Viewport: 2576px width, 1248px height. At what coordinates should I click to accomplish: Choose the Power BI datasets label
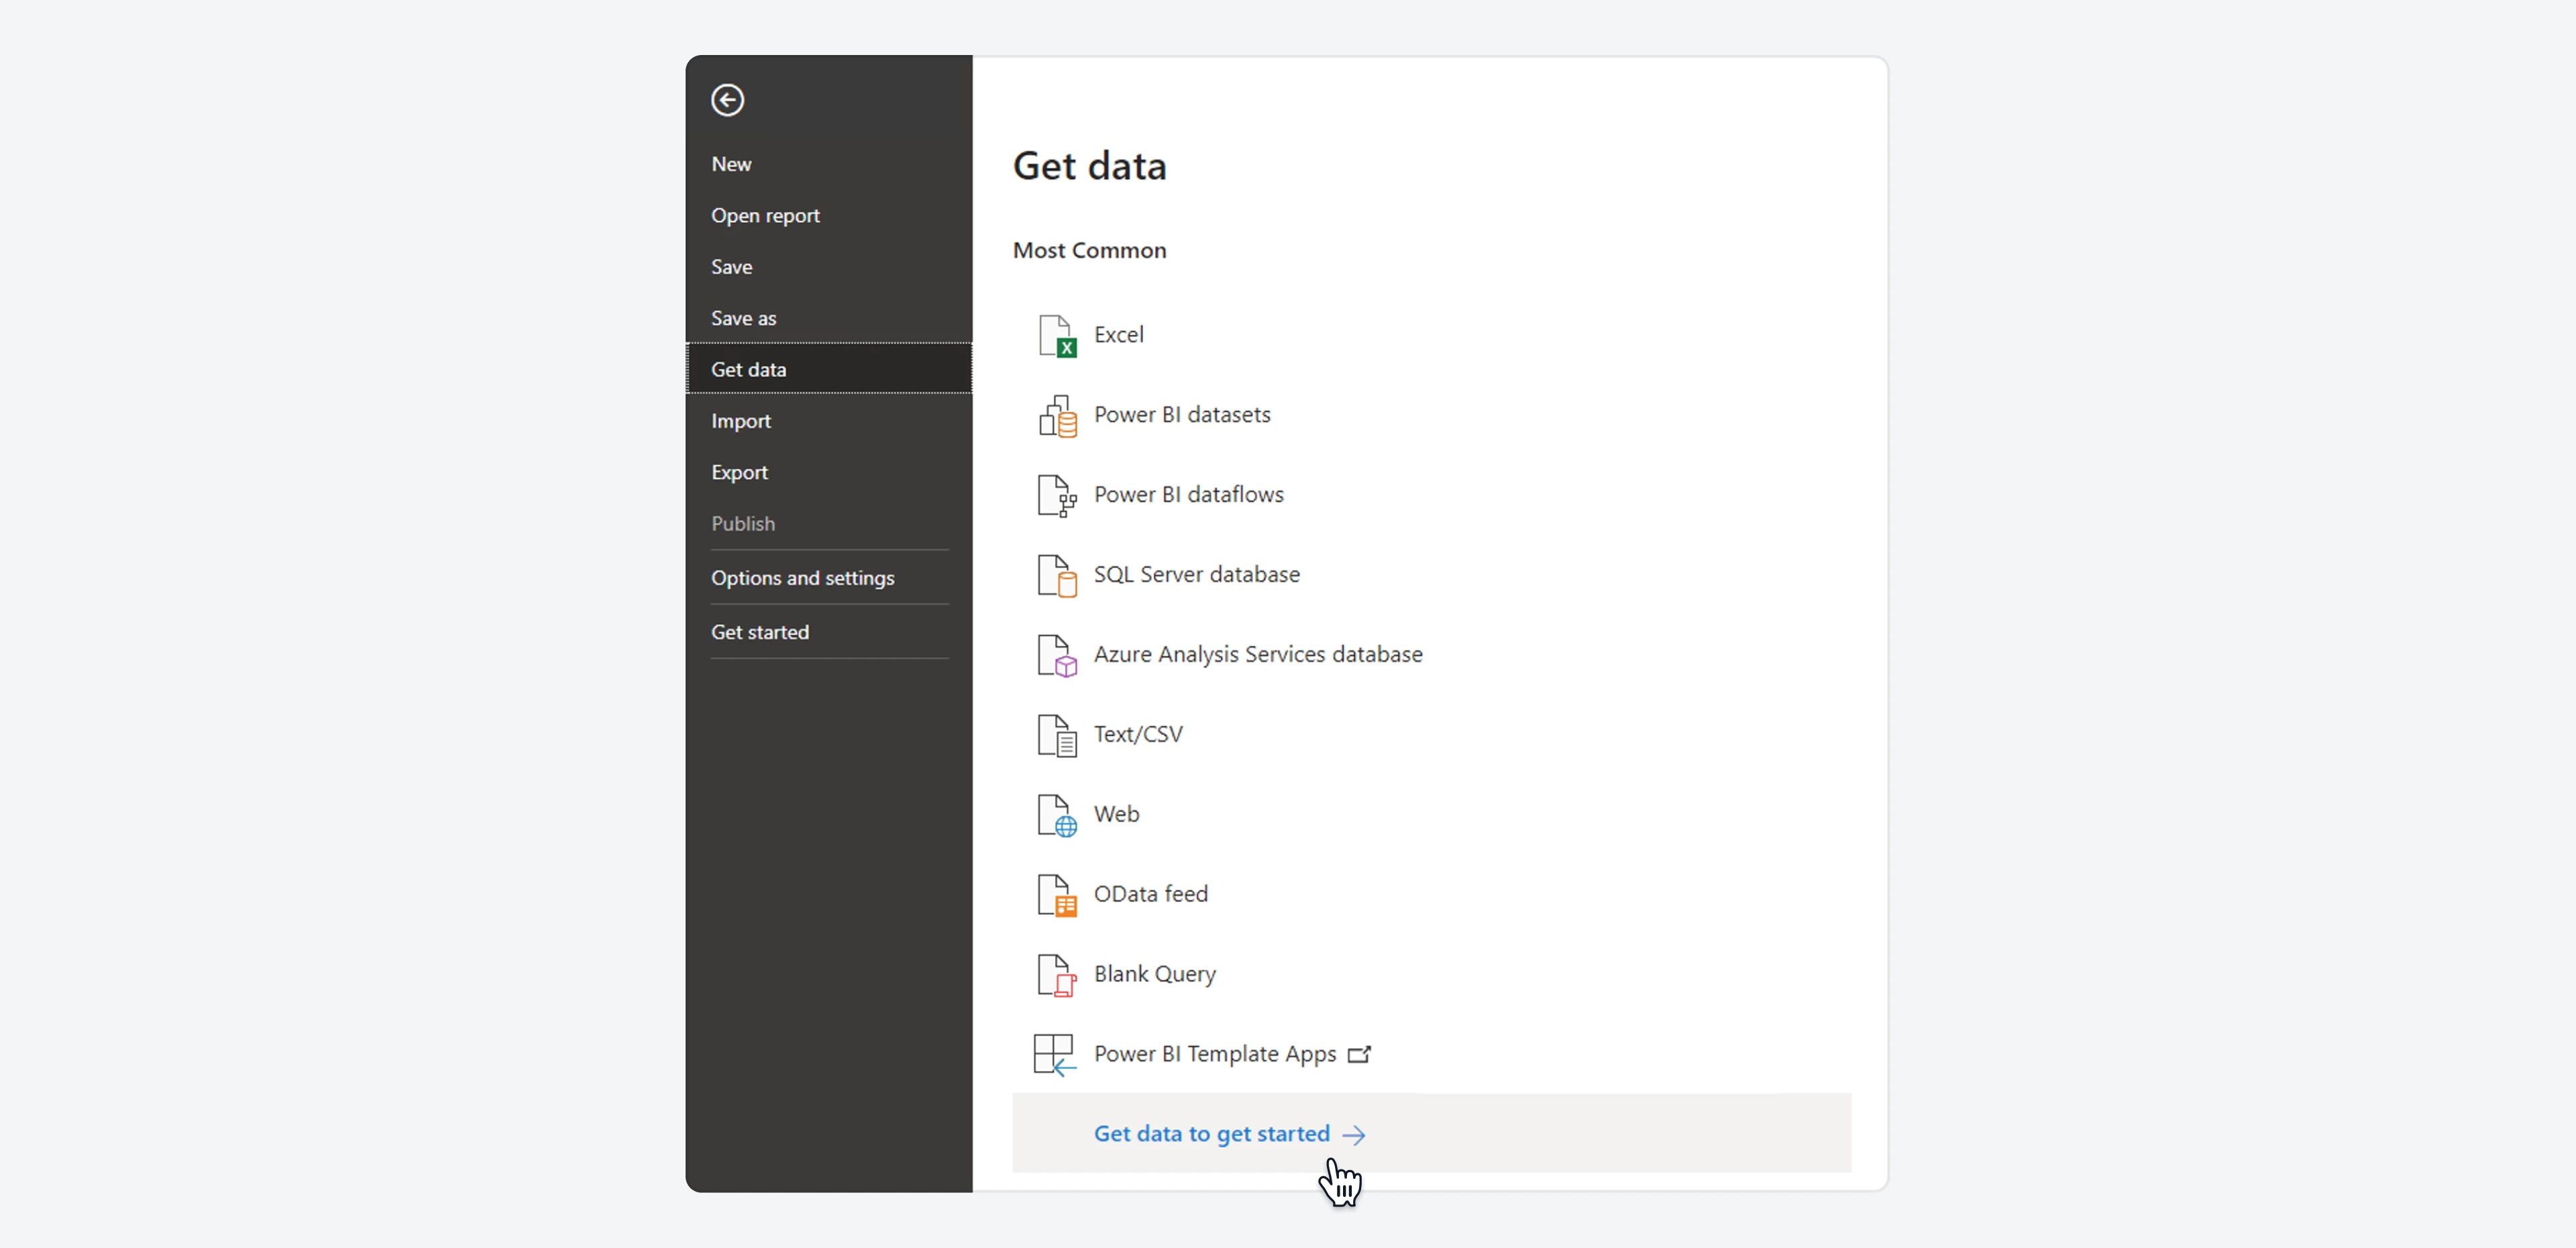1182,415
